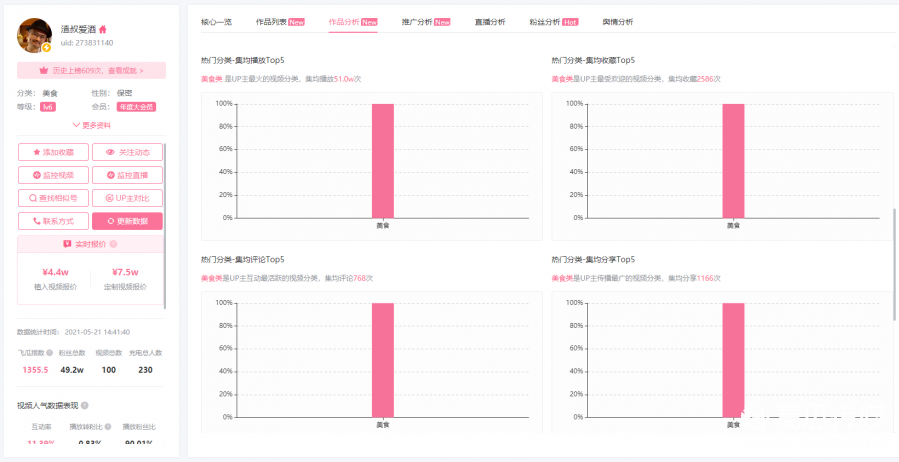Enable 监控视频 monitoring

[53, 175]
